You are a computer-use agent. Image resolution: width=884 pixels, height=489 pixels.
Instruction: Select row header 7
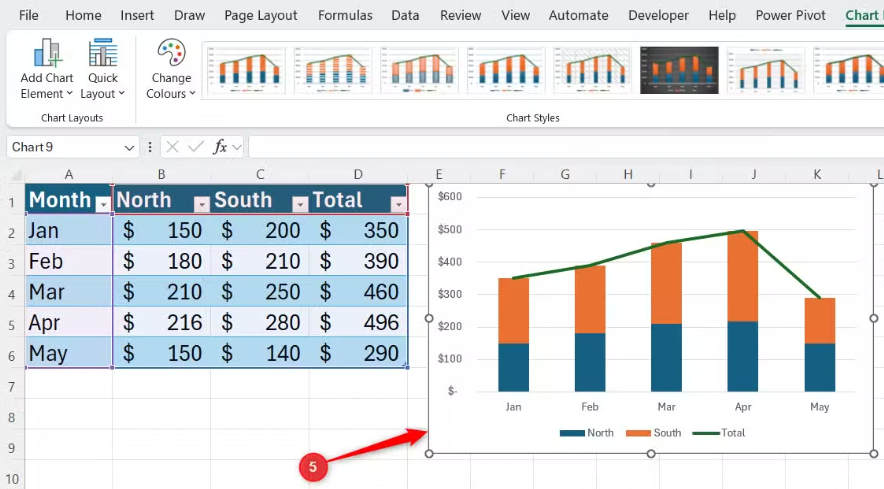(x=11, y=387)
